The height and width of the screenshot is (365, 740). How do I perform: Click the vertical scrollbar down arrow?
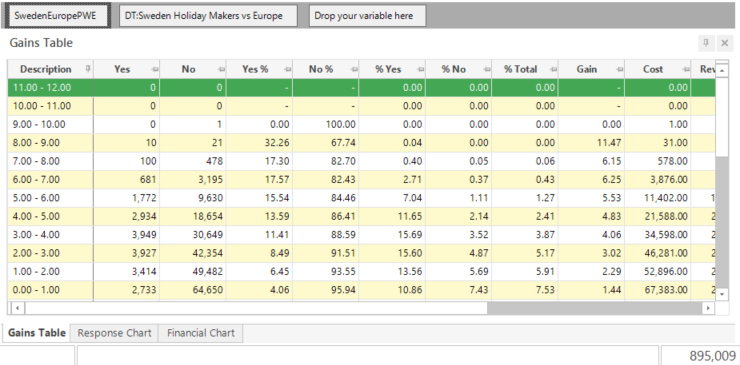722,294
